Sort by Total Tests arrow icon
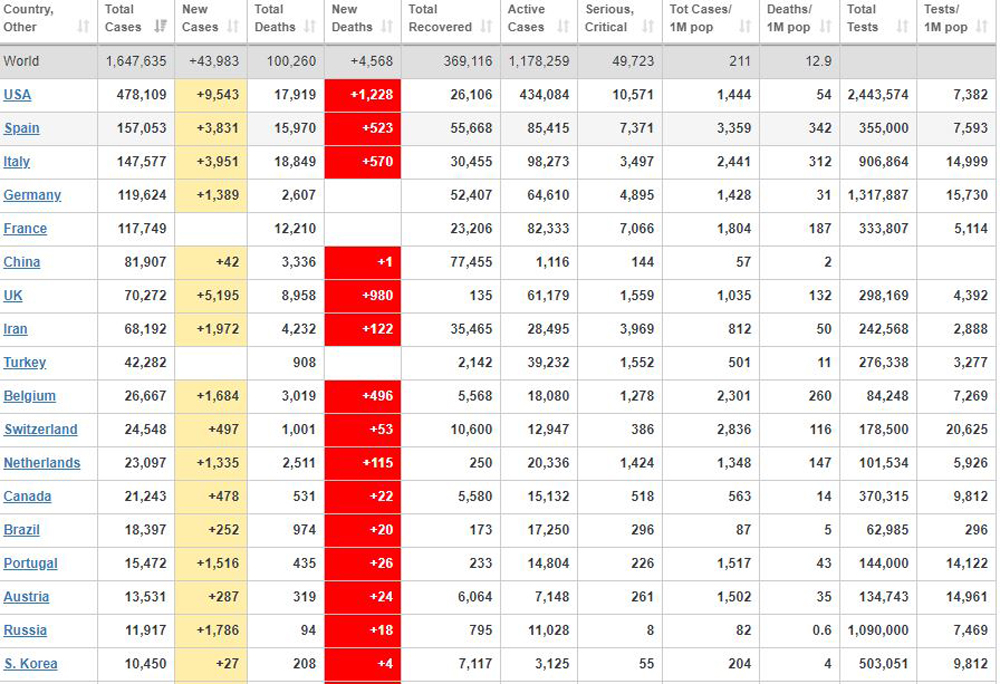 pos(902,26)
